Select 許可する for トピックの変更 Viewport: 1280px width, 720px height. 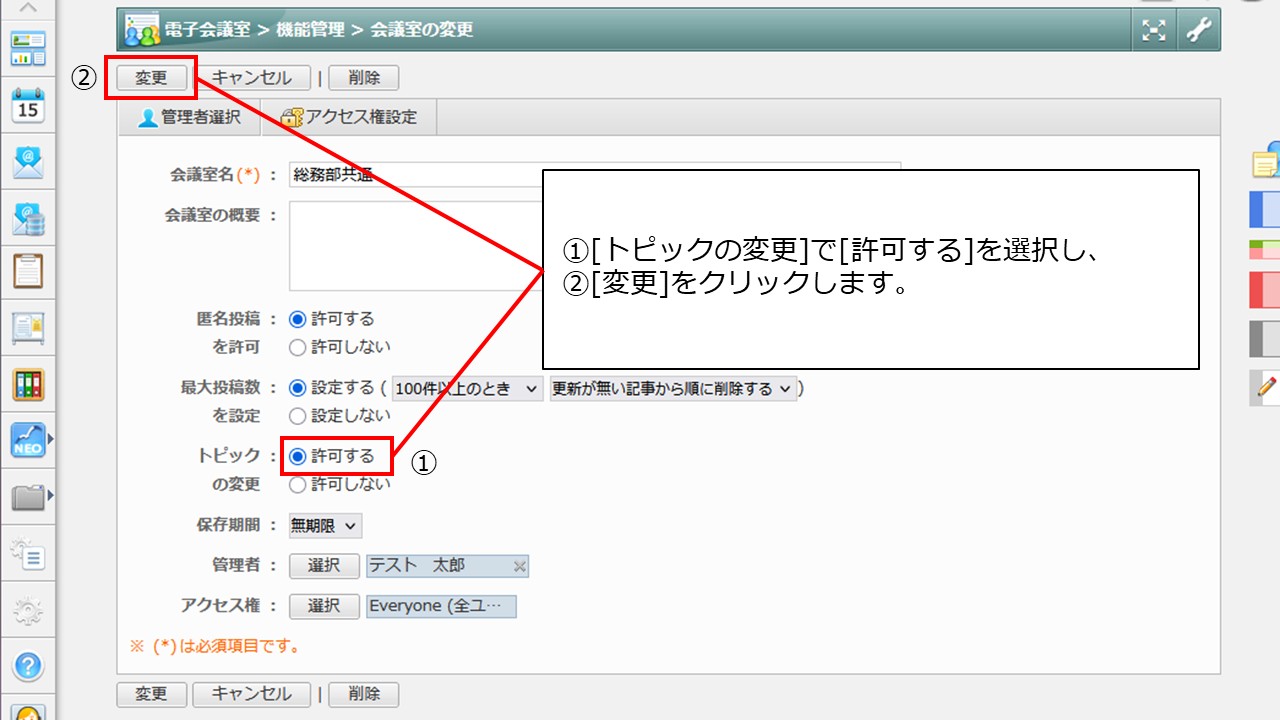pos(296,457)
